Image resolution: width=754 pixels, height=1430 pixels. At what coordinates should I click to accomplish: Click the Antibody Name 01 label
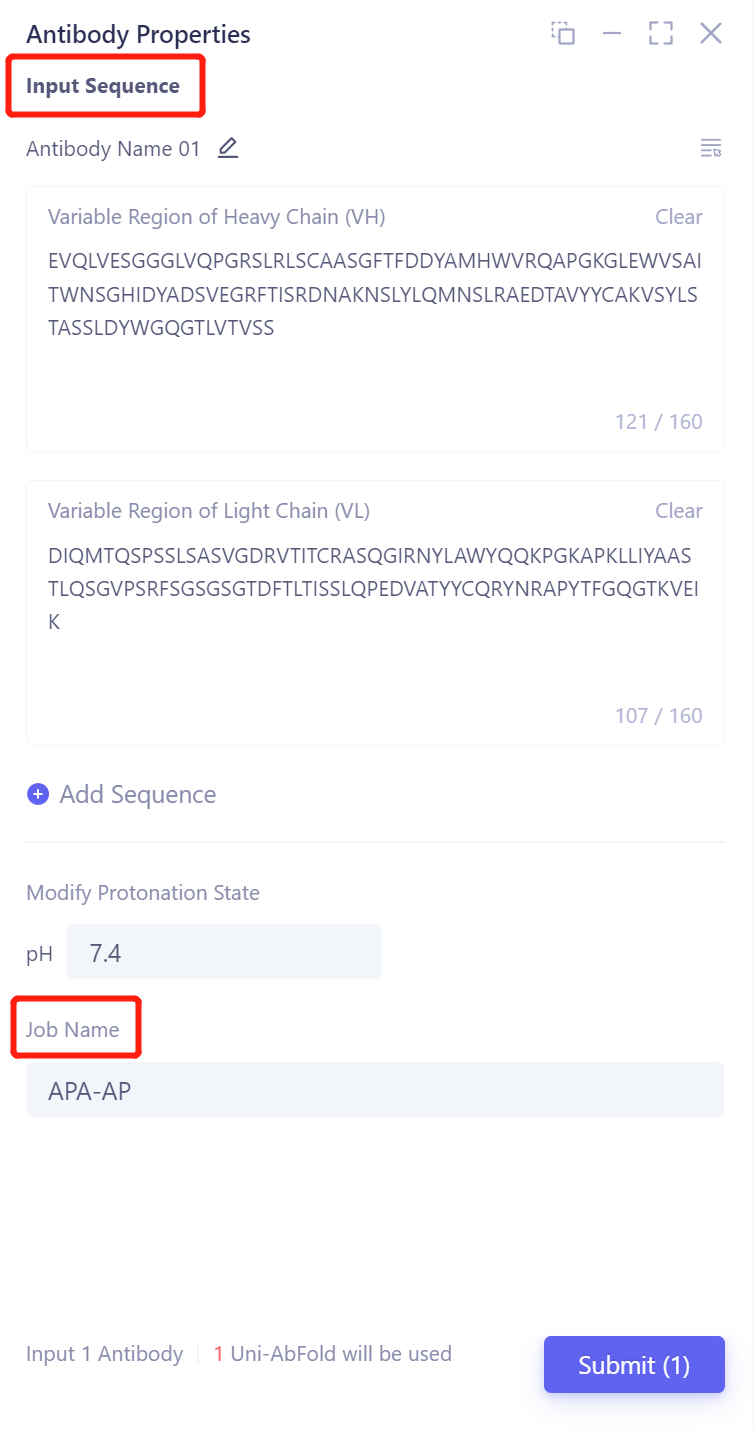pos(113,148)
